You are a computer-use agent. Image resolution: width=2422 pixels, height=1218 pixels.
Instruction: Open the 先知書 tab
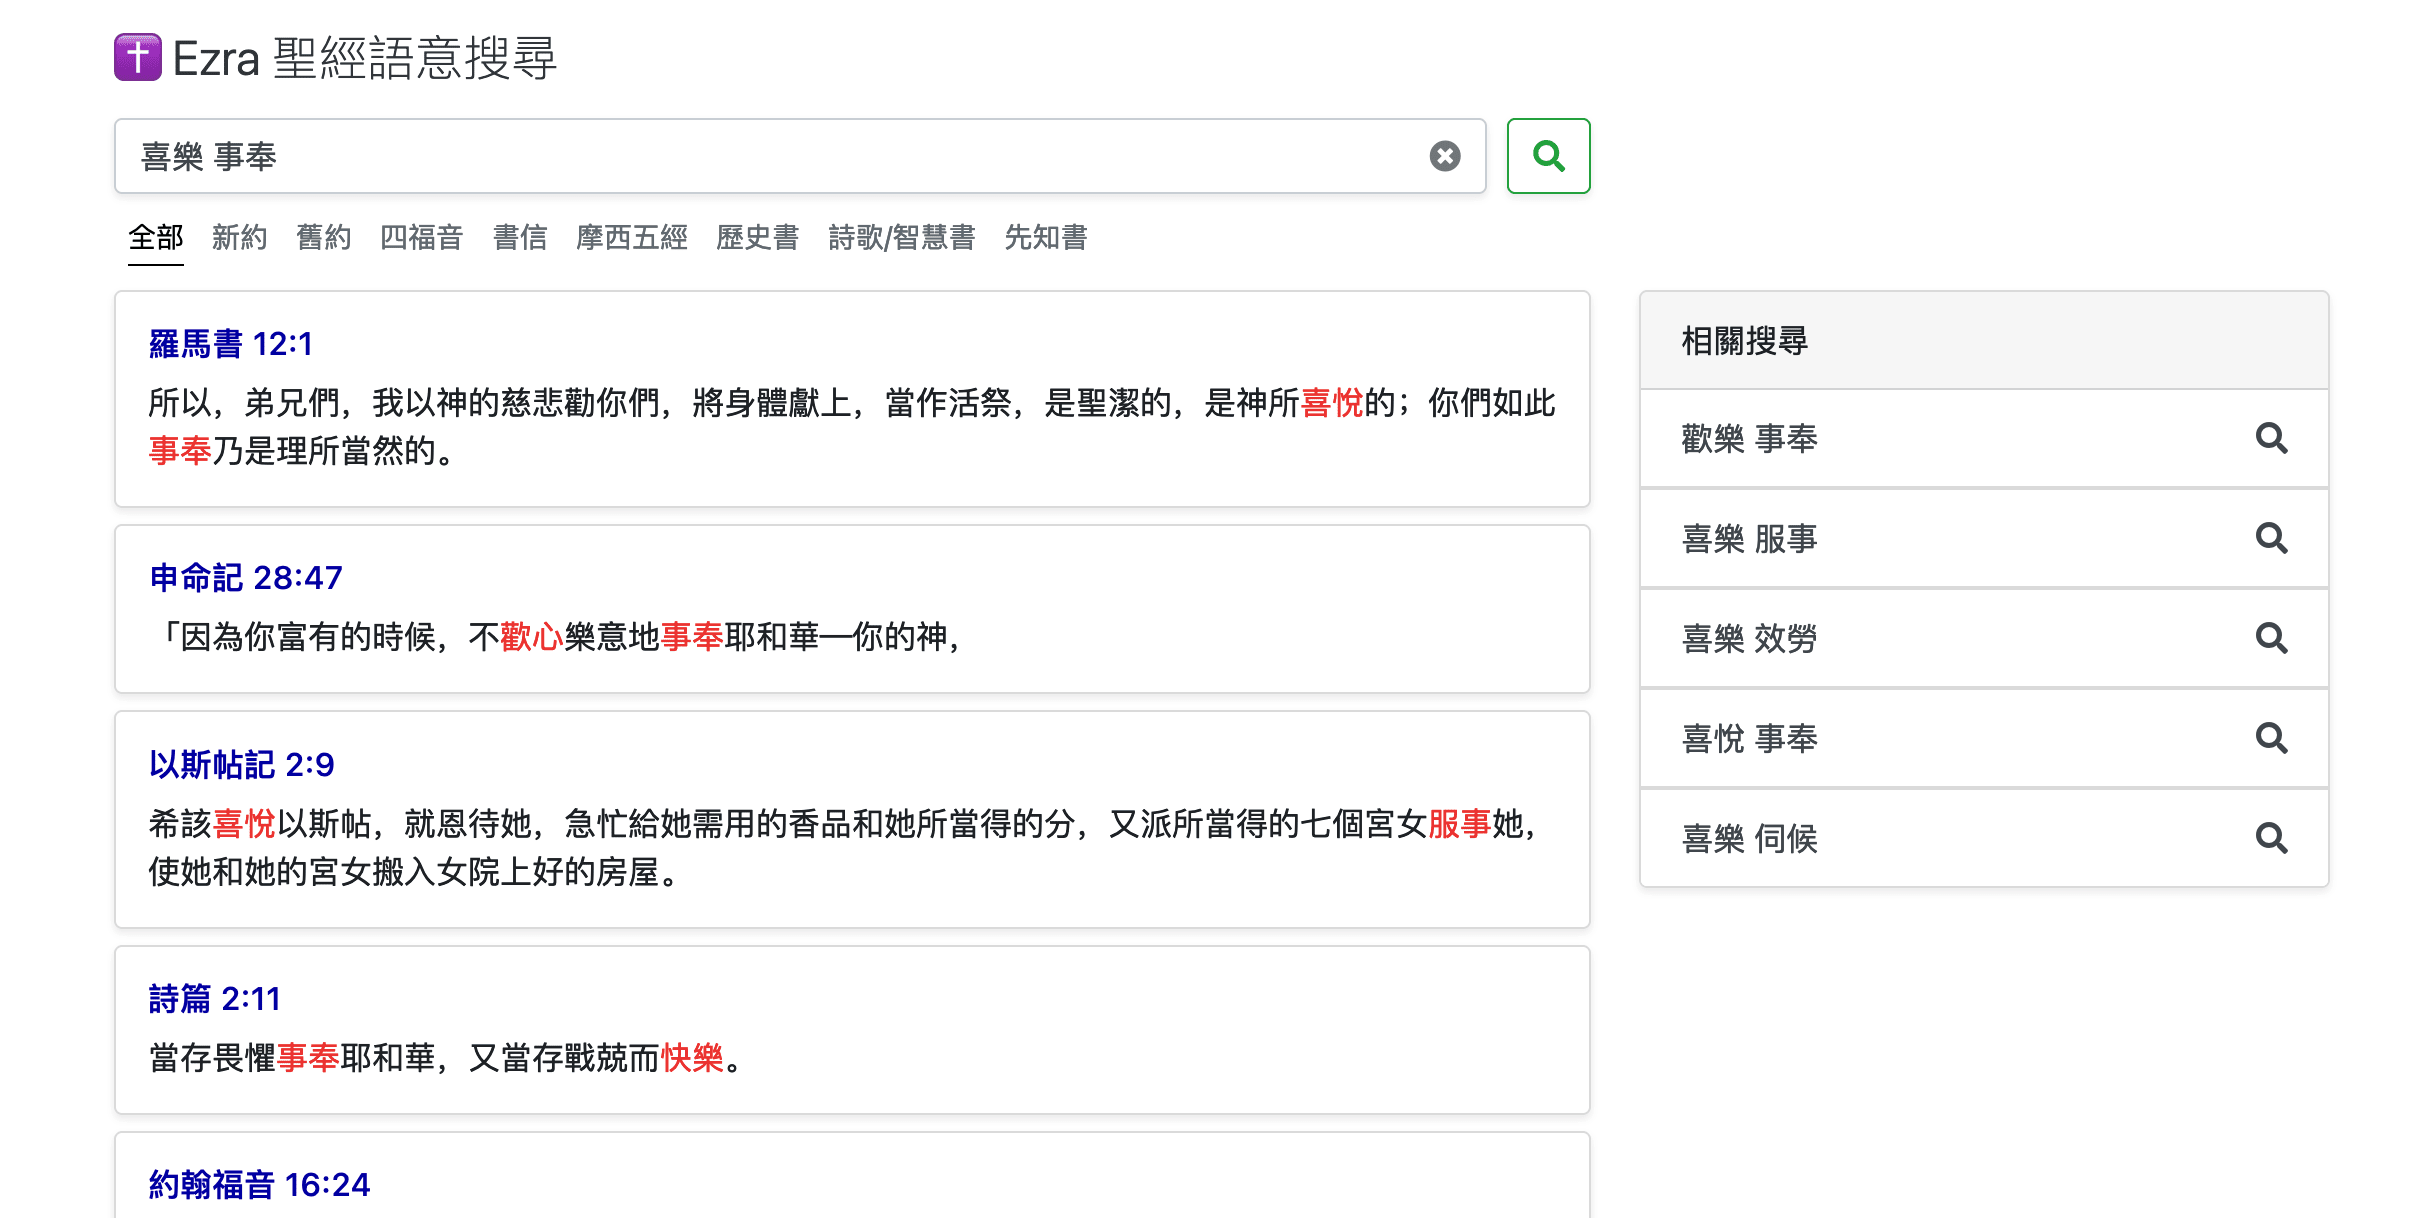1046,238
